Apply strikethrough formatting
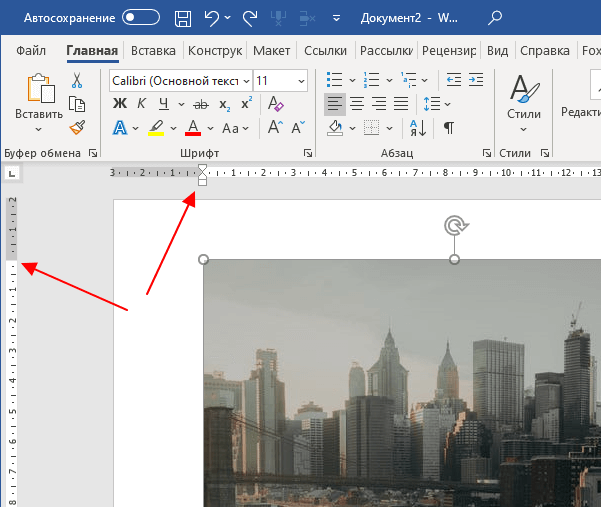The image size is (601, 507). 199,103
